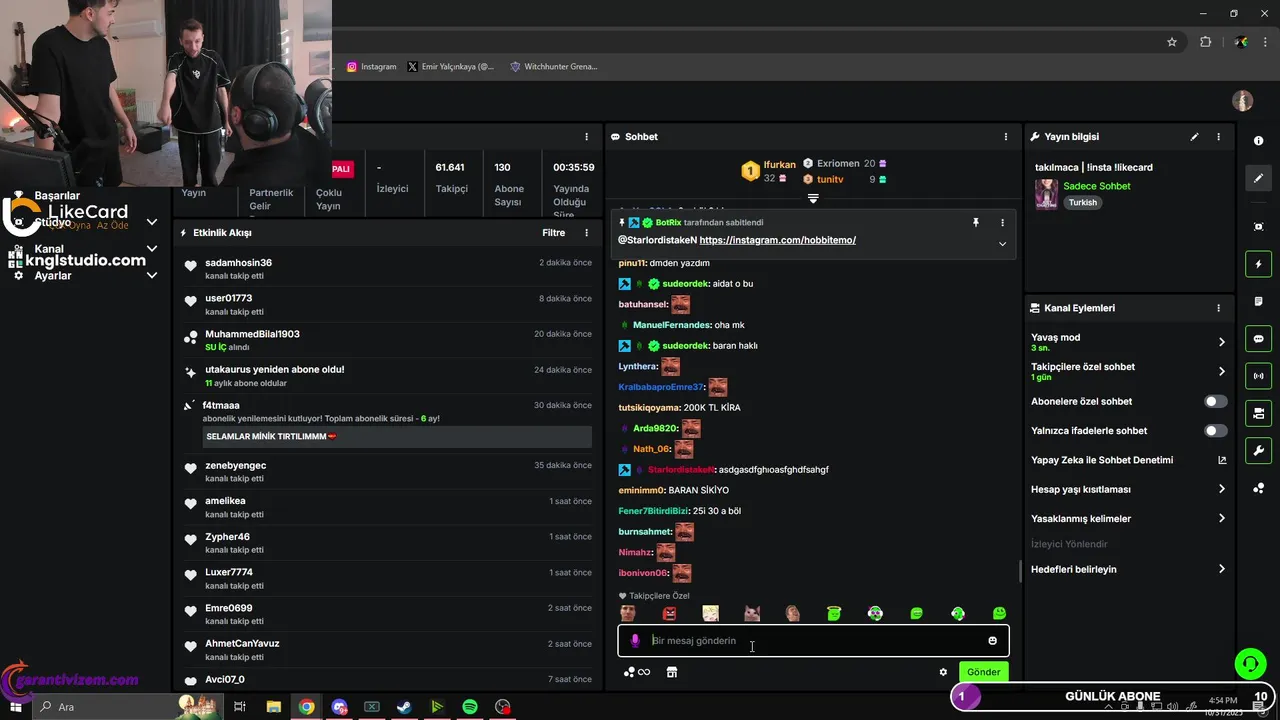Image resolution: width=1280 pixels, height=720 pixels.
Task: Open the Witchhunter Grena browser tab
Action: click(x=554, y=67)
